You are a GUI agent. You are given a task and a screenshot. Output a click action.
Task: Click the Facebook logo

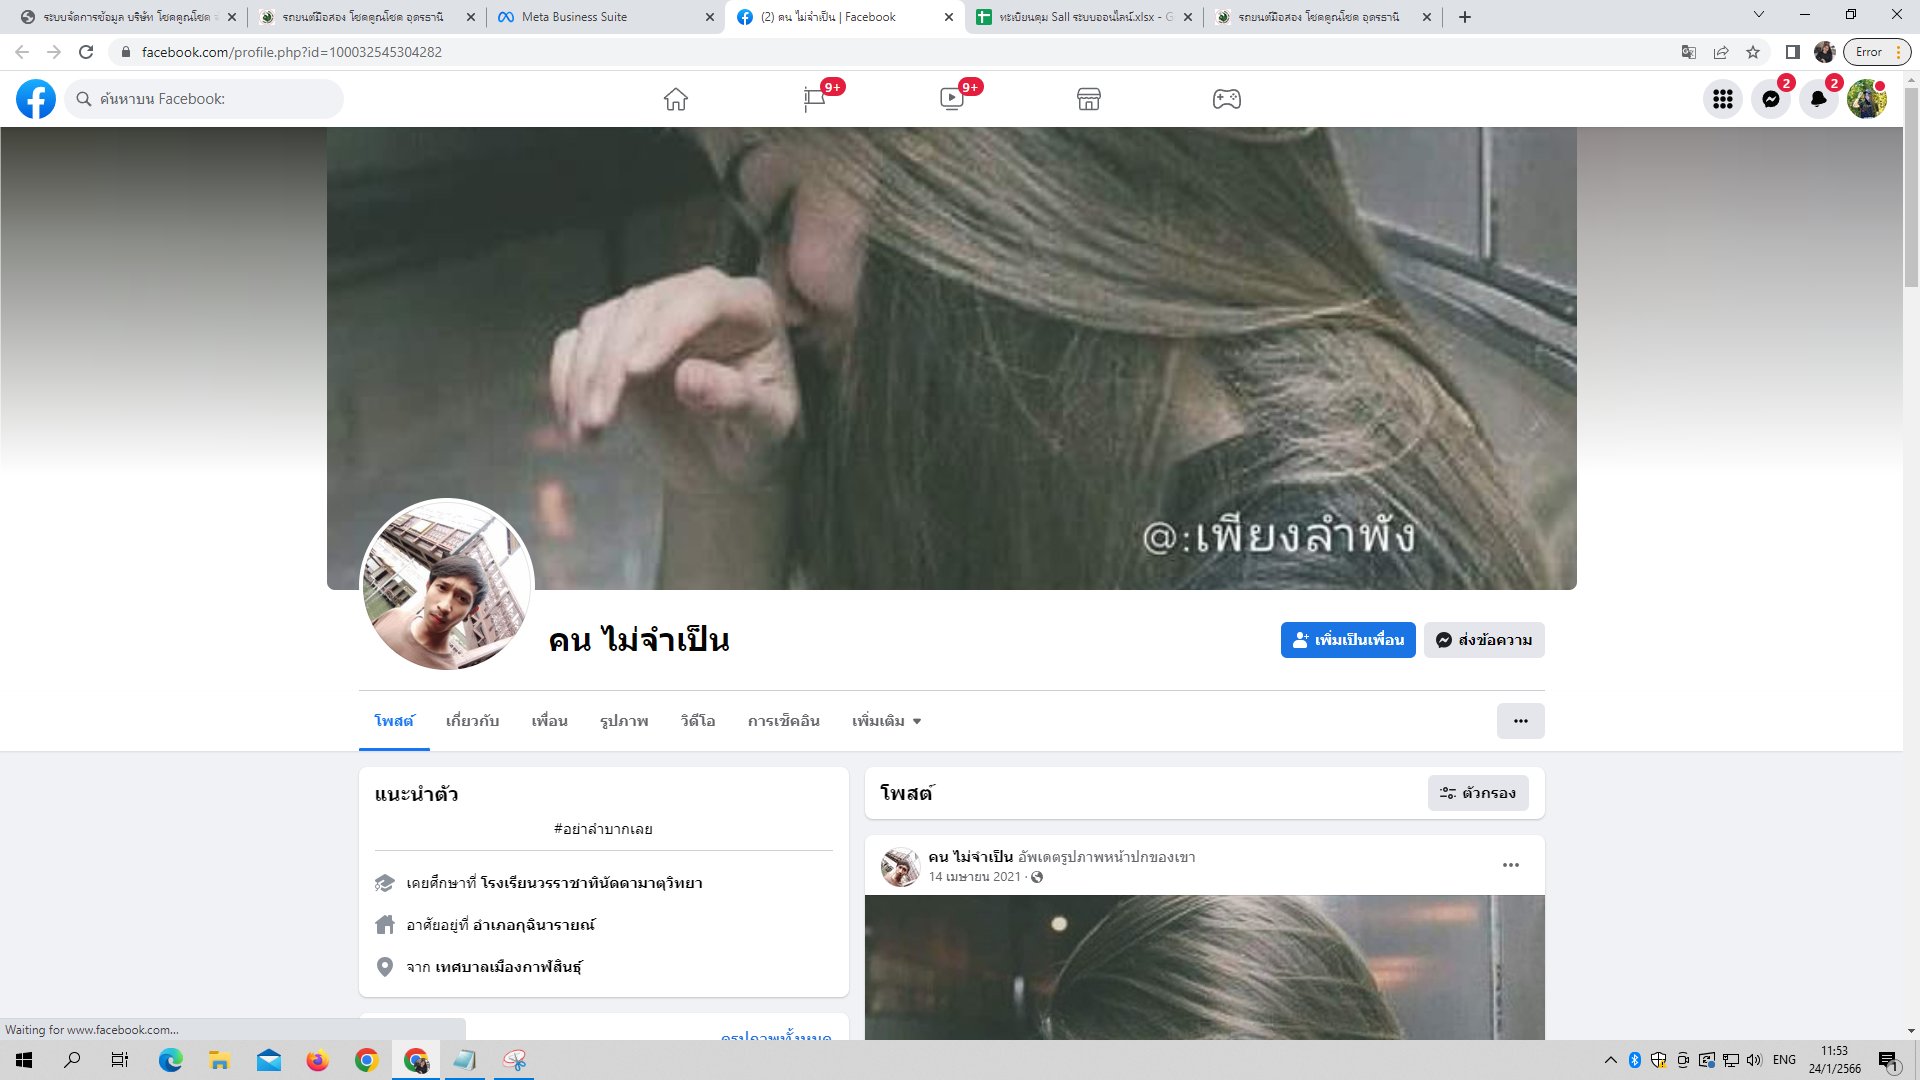pos(36,99)
